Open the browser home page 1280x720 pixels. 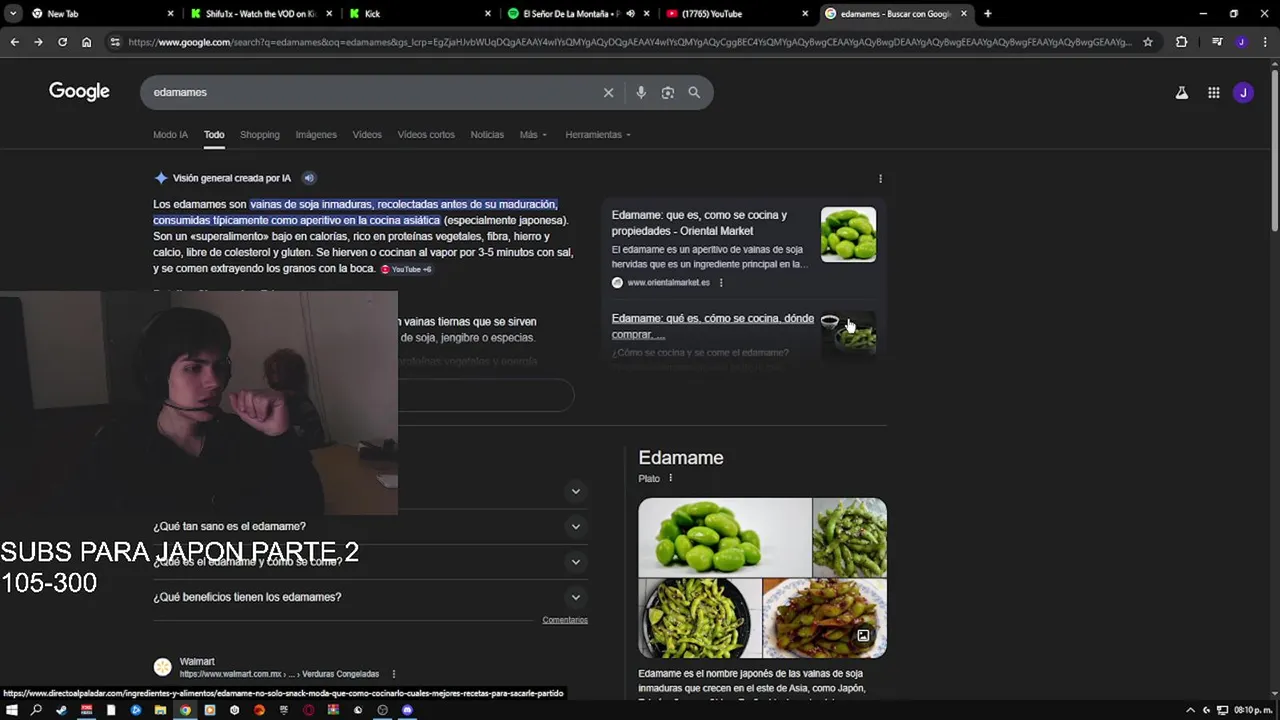click(86, 42)
